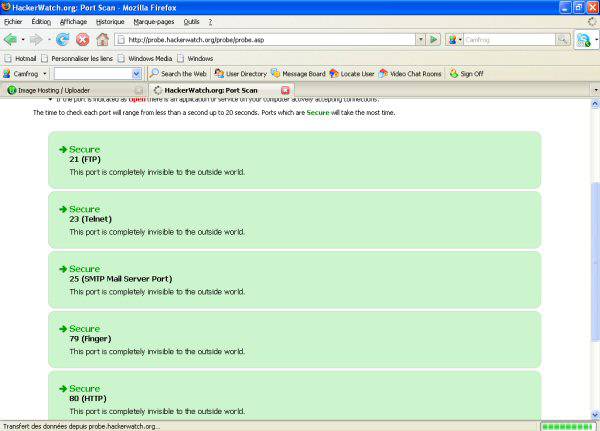Screen dimensions: 600x431
Task: Open the Édition menu
Action: (41, 22)
